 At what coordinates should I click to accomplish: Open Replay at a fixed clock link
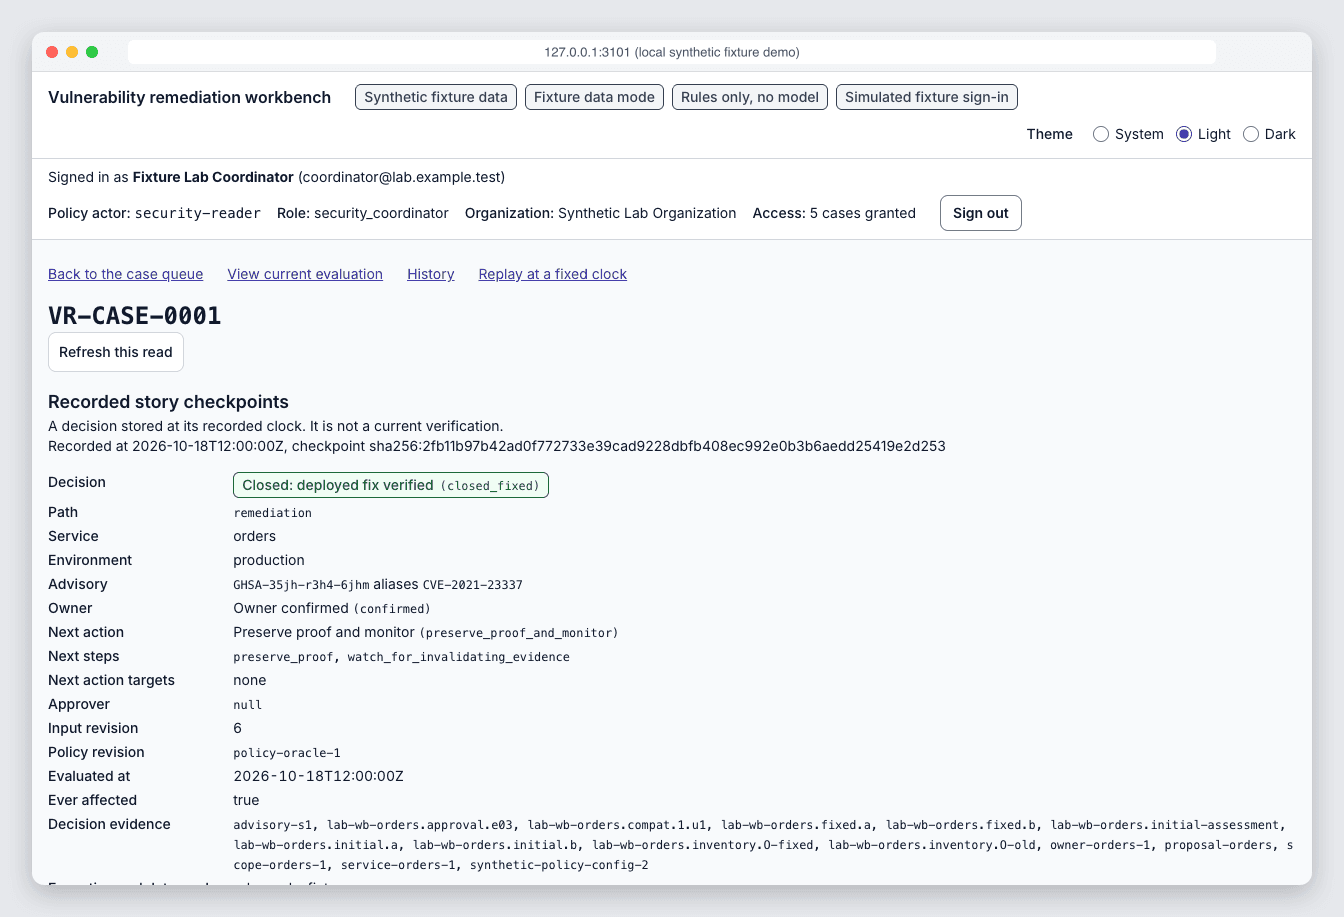tap(553, 274)
